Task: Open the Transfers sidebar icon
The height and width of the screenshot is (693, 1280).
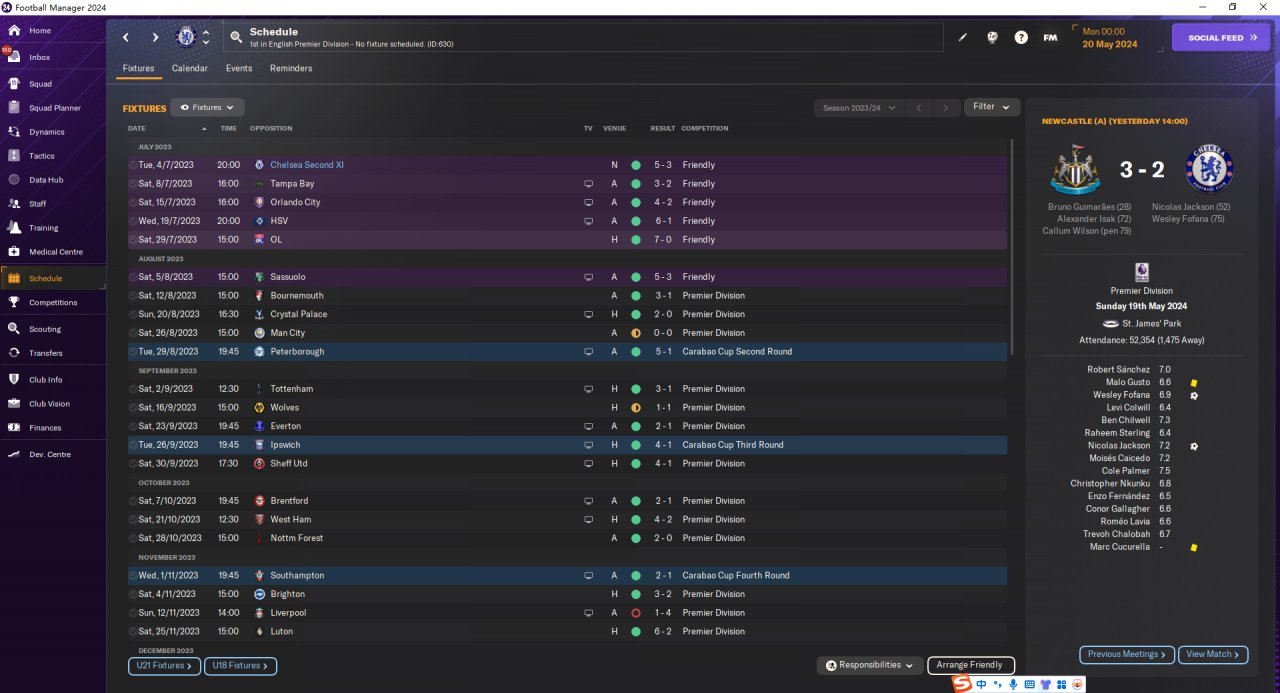Action: click(14, 353)
